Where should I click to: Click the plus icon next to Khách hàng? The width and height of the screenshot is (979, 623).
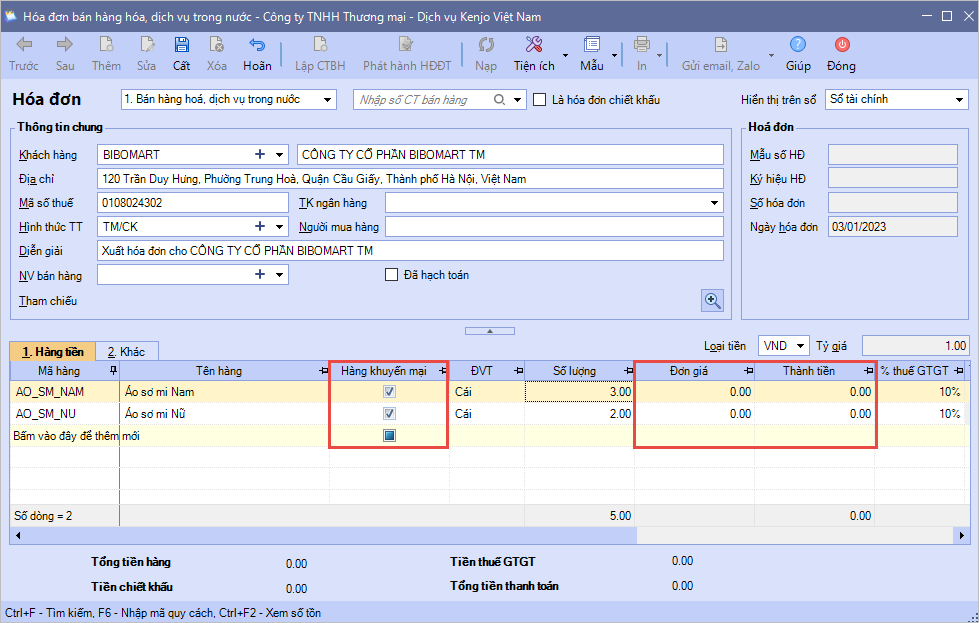[x=261, y=155]
